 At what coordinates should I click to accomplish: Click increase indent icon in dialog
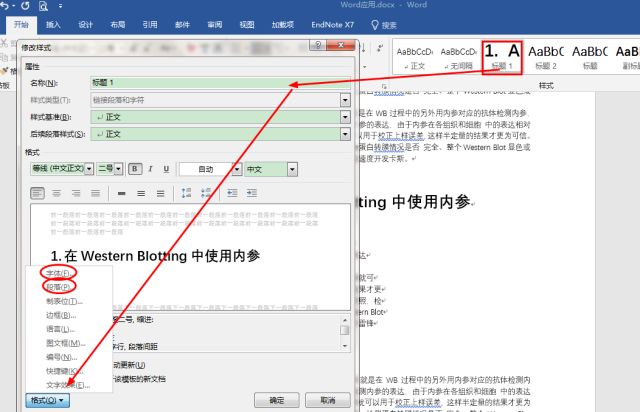252,193
